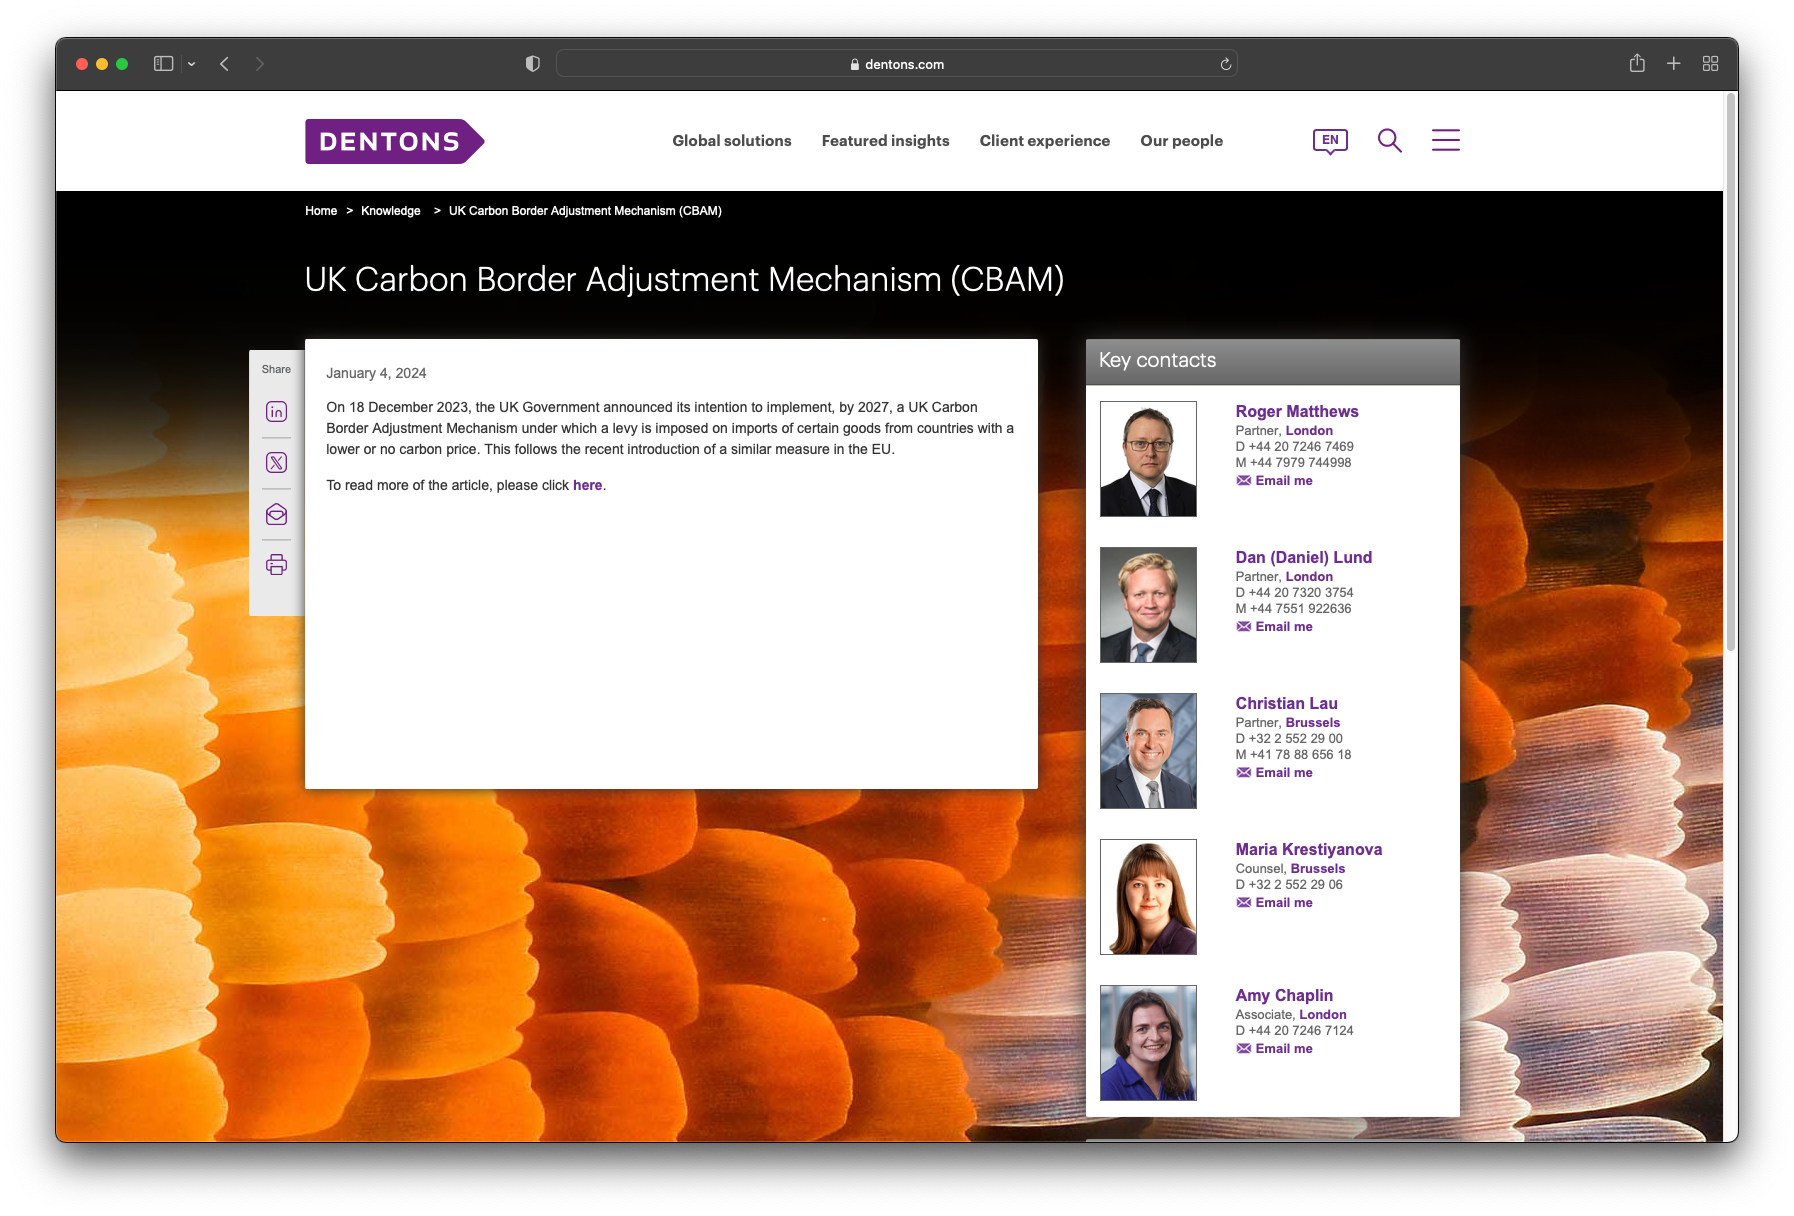Viewport: 1794px width, 1216px height.
Task: Open the Our people menu
Action: (x=1181, y=141)
